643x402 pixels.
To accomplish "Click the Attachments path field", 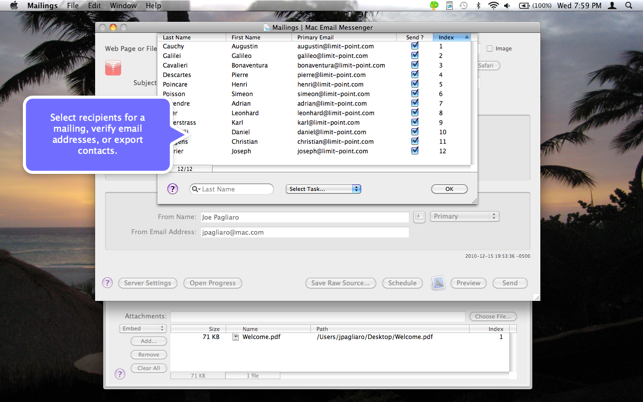I will coord(318,316).
